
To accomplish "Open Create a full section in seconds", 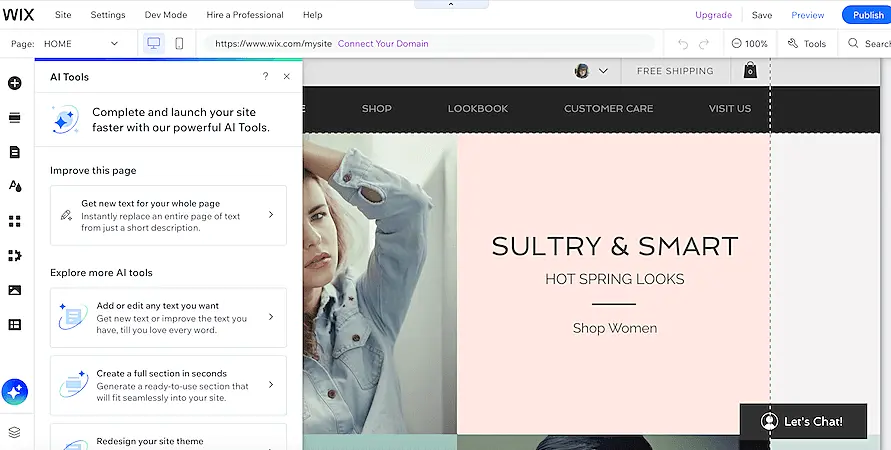I will (x=168, y=385).
